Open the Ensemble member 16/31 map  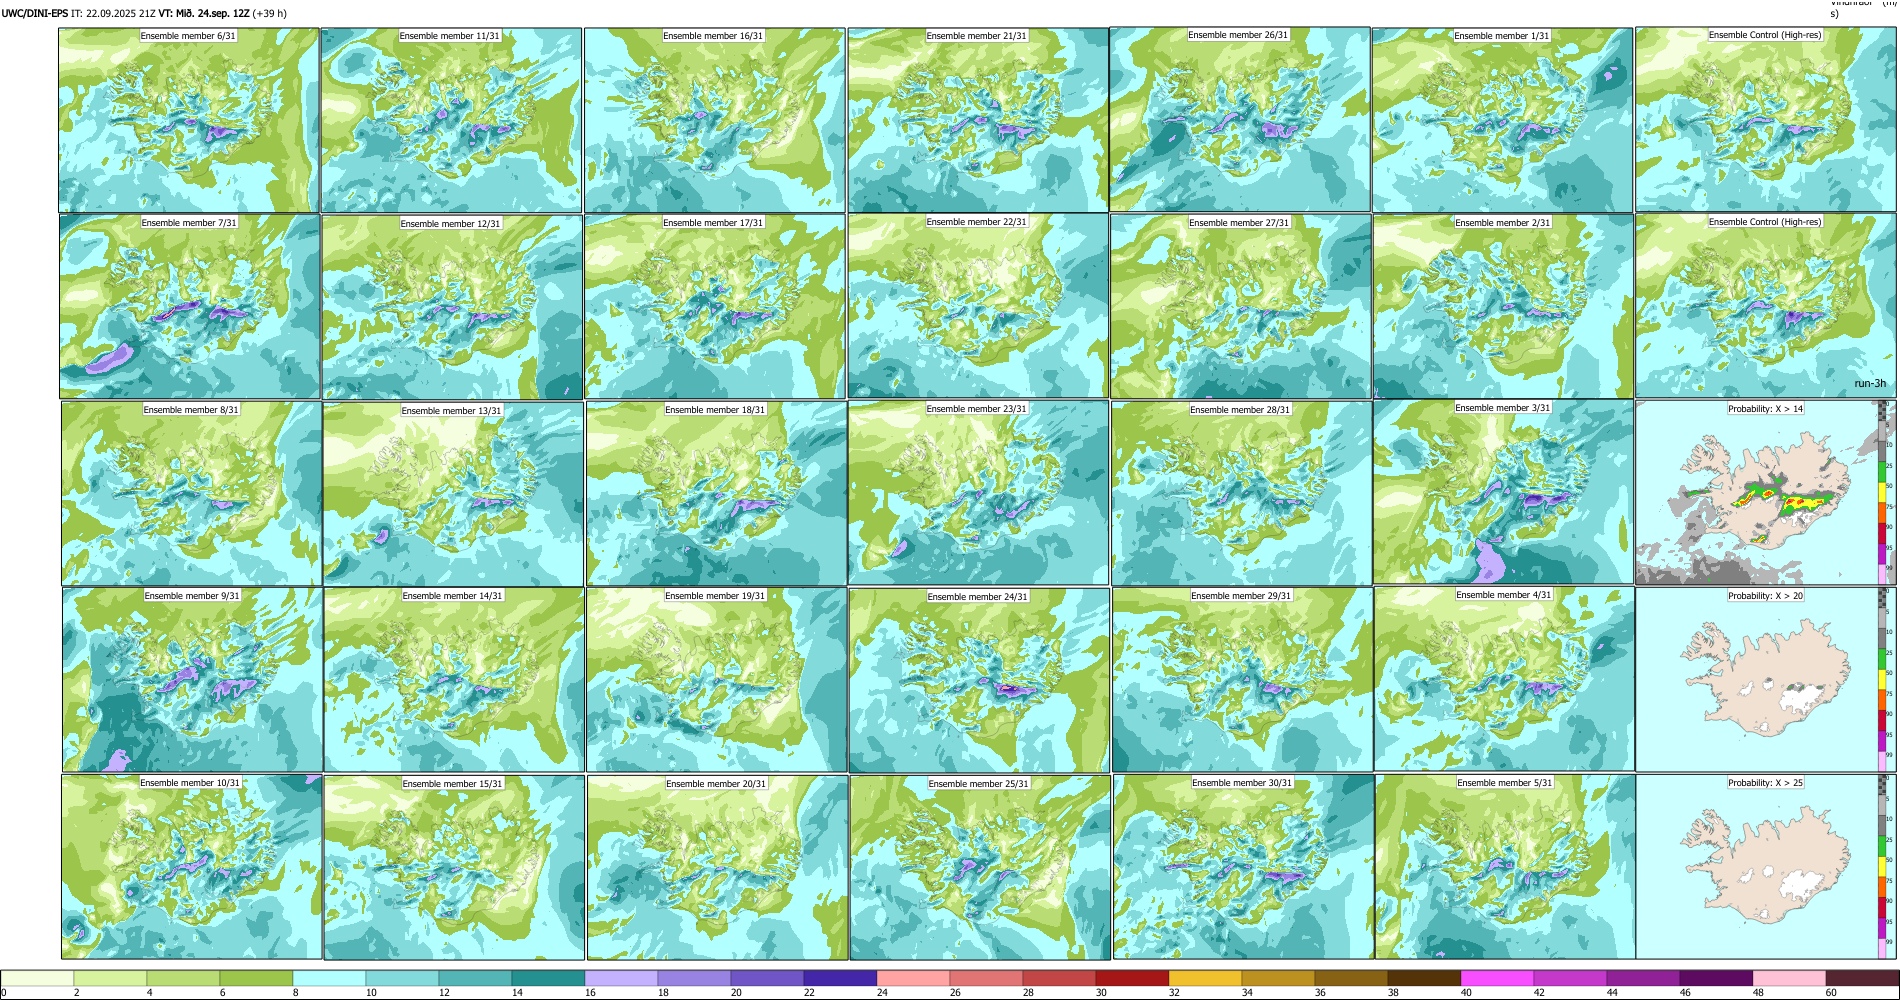click(714, 120)
